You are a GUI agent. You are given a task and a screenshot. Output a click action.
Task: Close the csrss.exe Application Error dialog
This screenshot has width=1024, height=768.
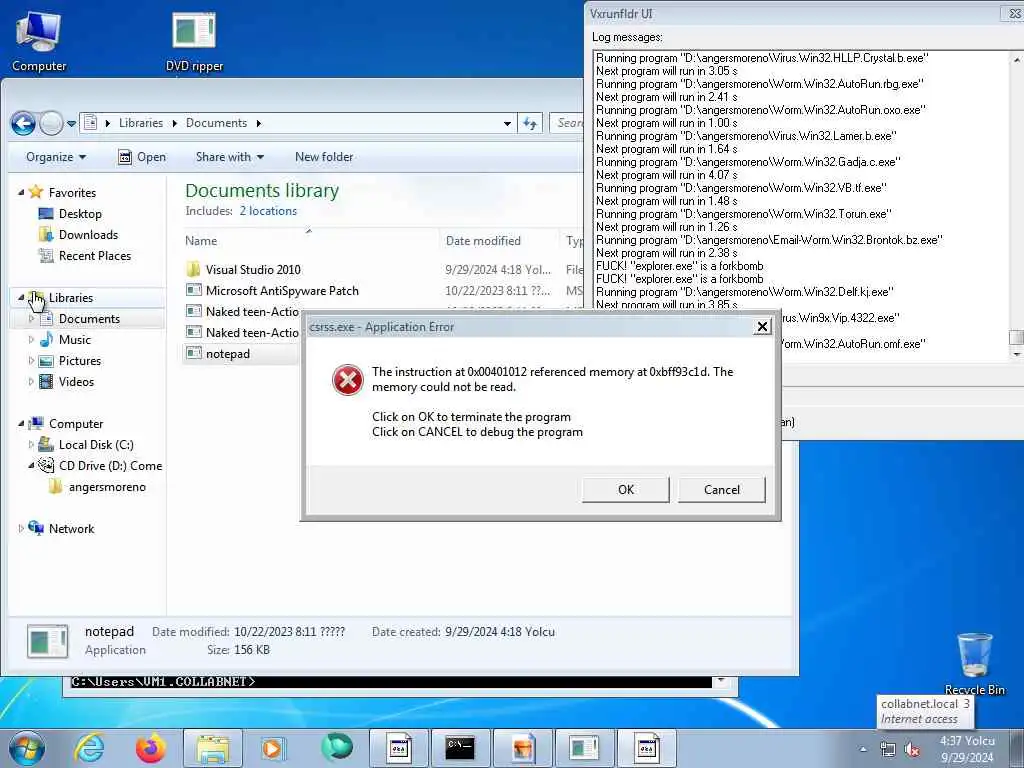[x=762, y=327]
